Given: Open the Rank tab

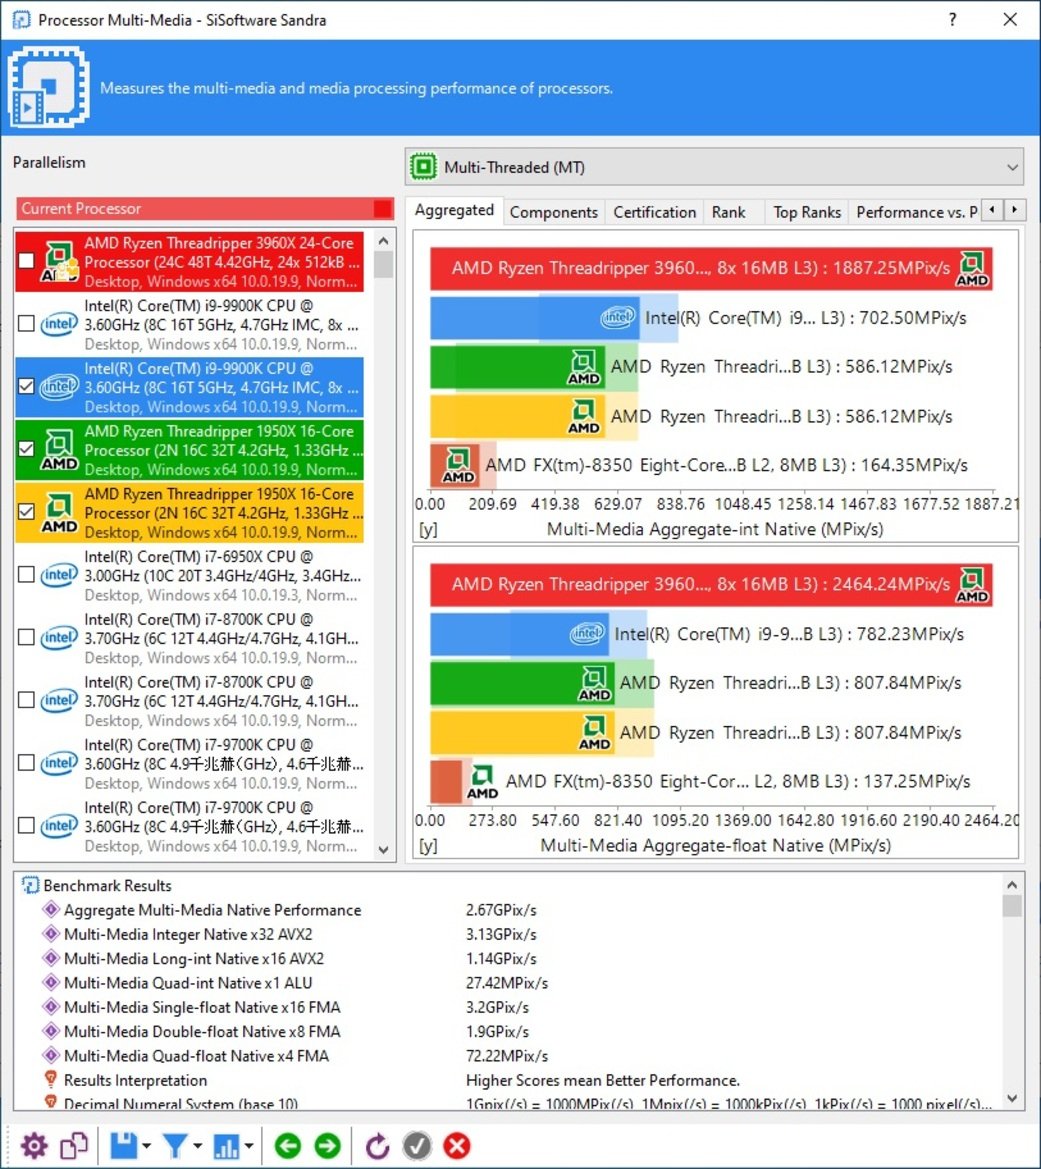Looking at the screenshot, I should pos(729,212).
